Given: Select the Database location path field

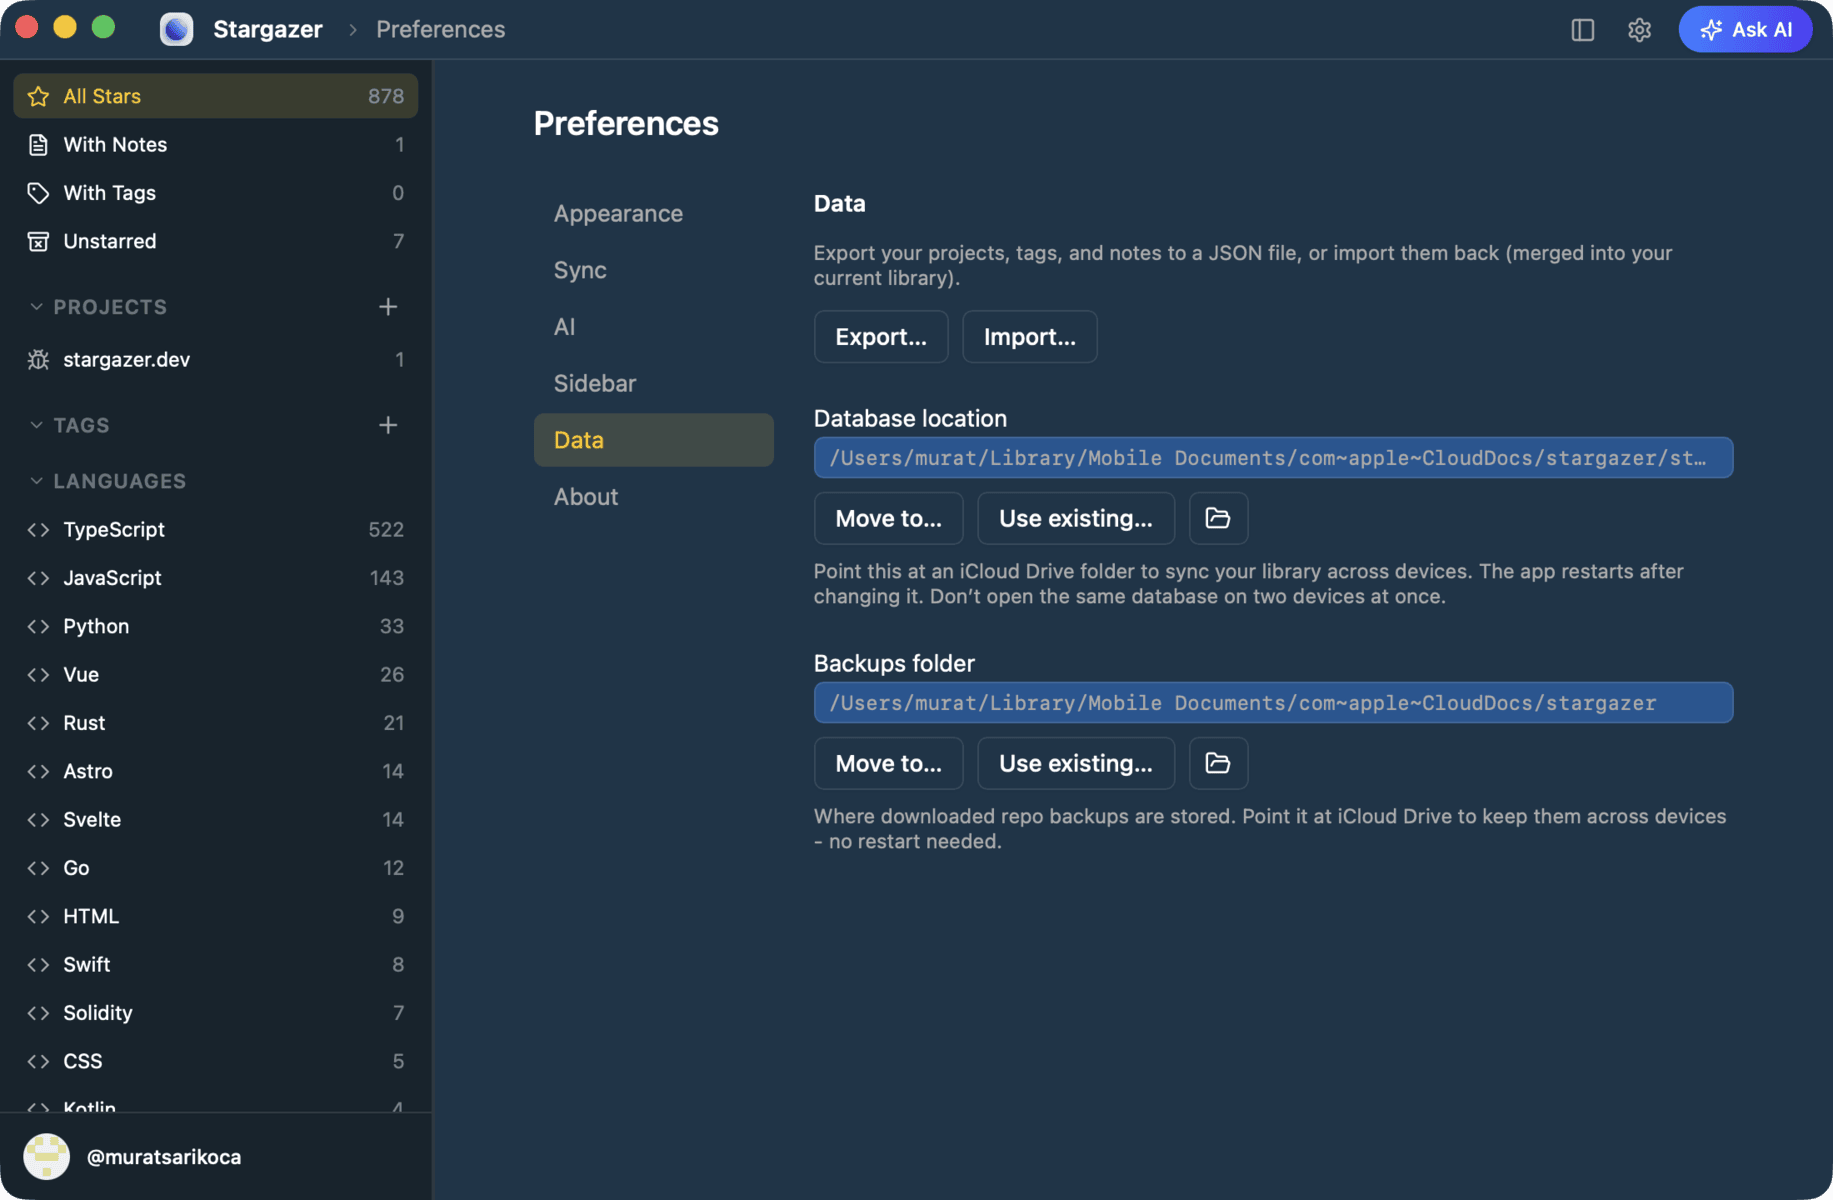Looking at the screenshot, I should tap(1273, 457).
